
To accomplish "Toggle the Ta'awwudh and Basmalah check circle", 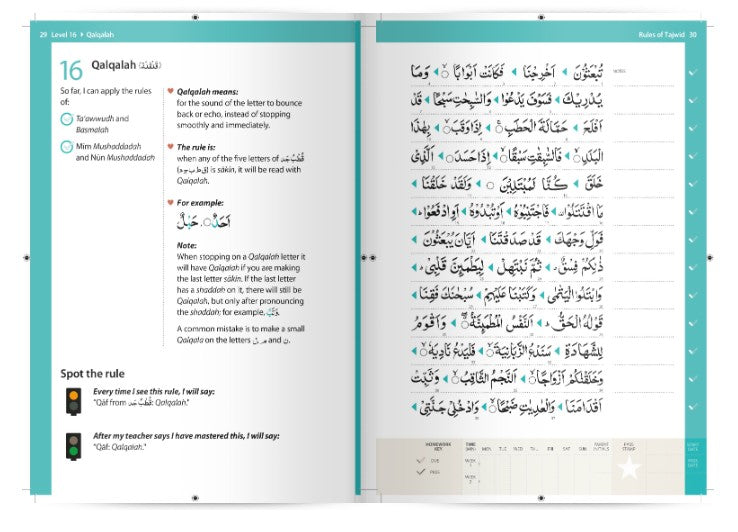I will coord(66,120).
